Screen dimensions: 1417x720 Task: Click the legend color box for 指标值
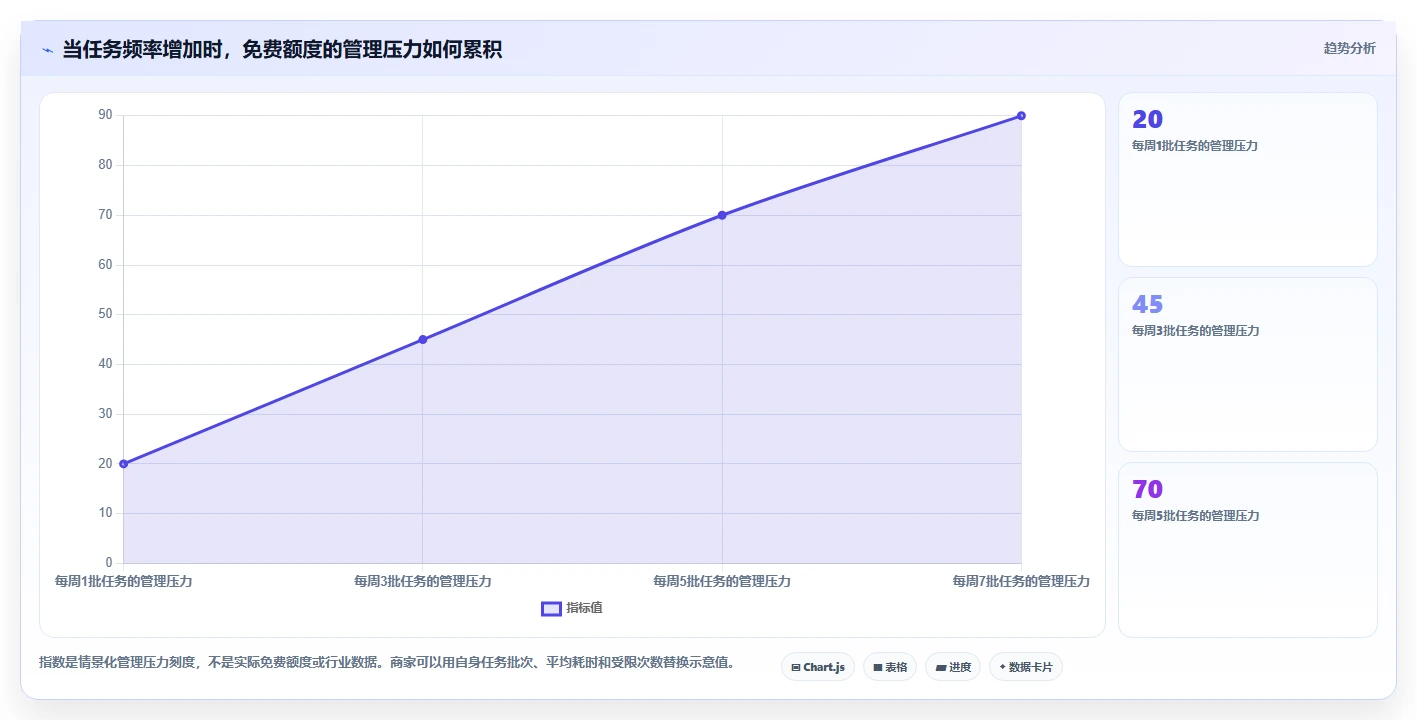[x=551, y=608]
